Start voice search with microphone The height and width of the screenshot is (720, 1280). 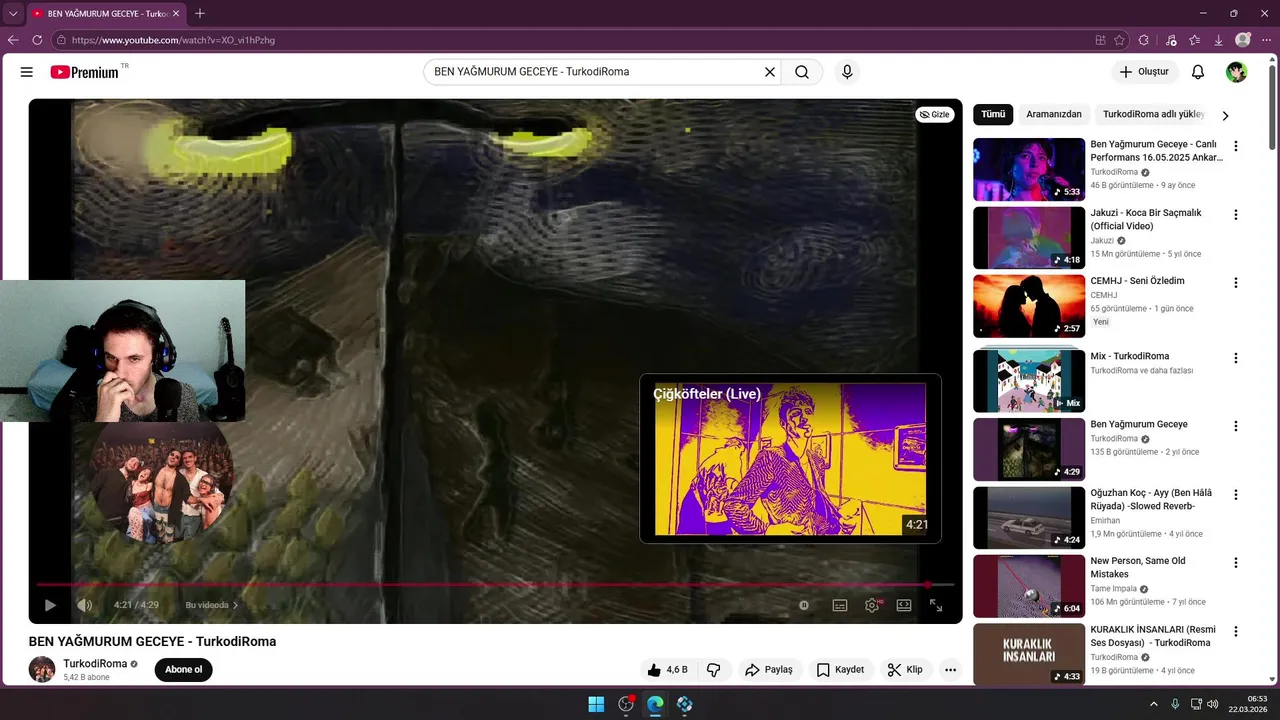(847, 72)
